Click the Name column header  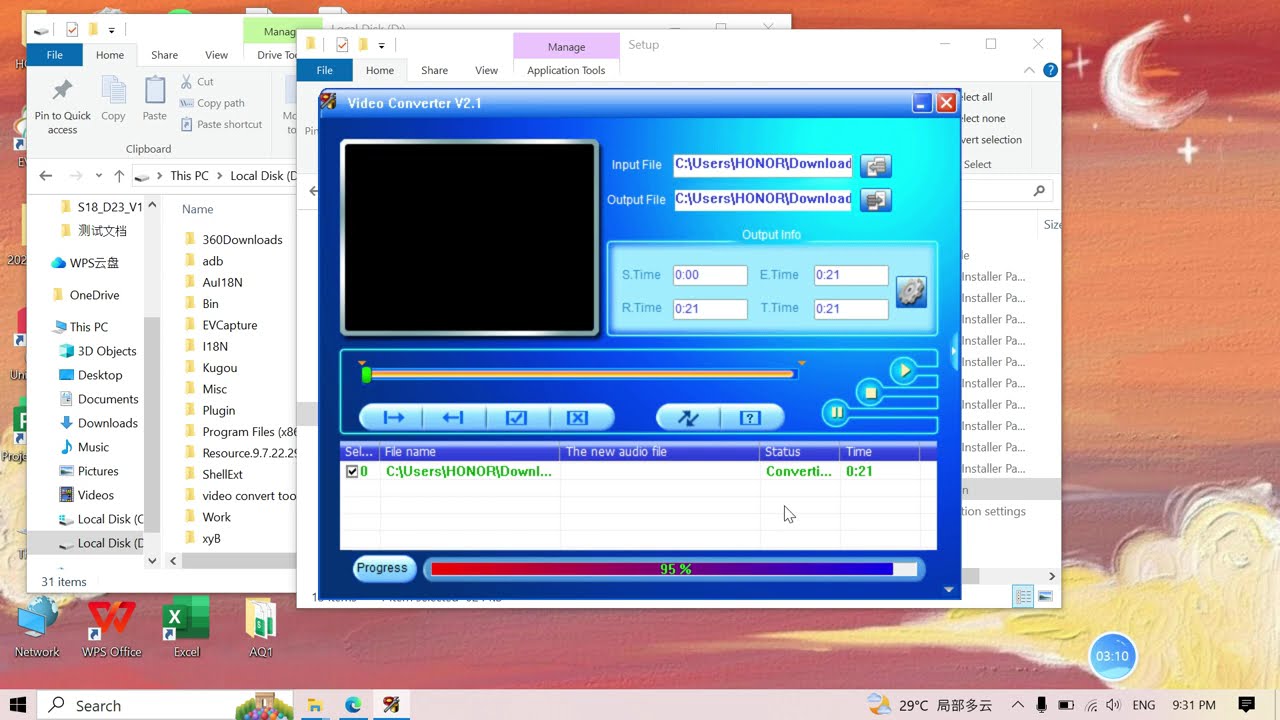(x=198, y=209)
